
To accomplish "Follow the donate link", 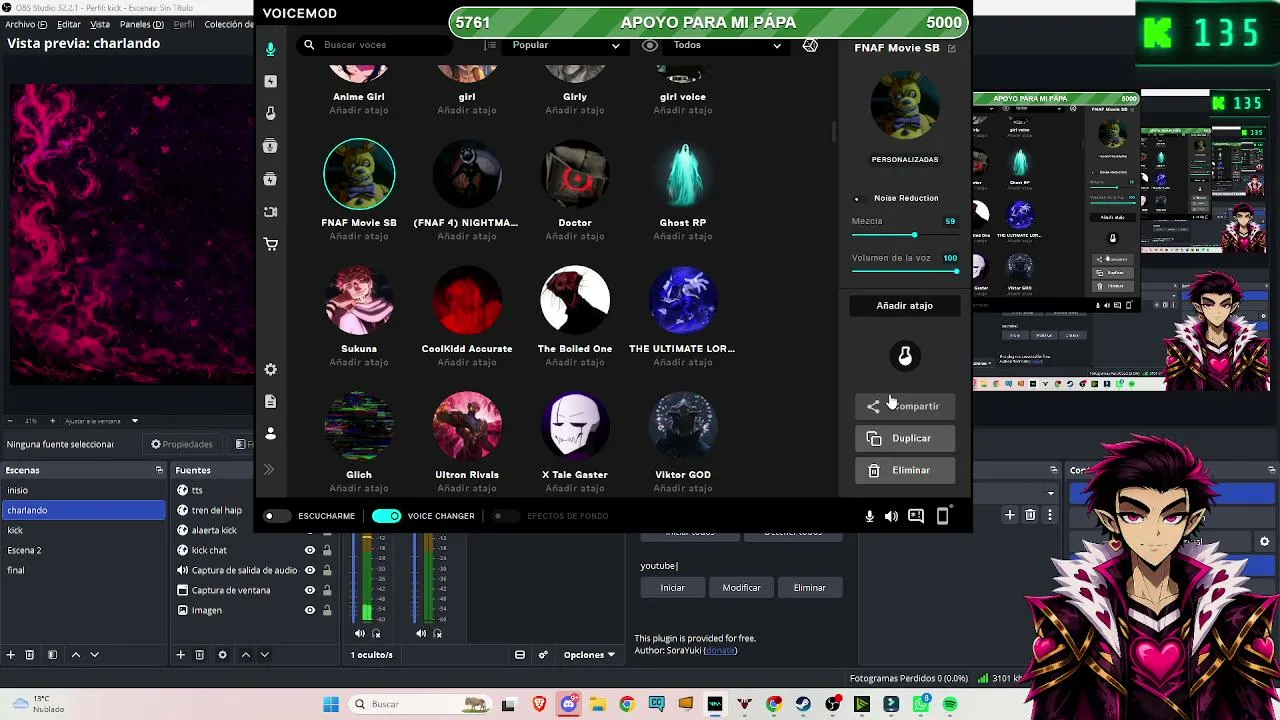I will 720,651.
